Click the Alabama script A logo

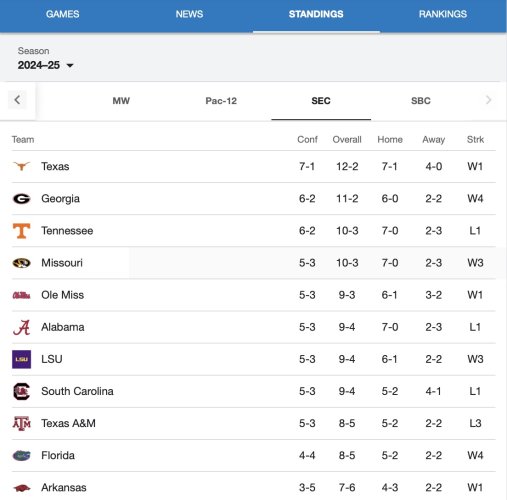(x=21, y=327)
